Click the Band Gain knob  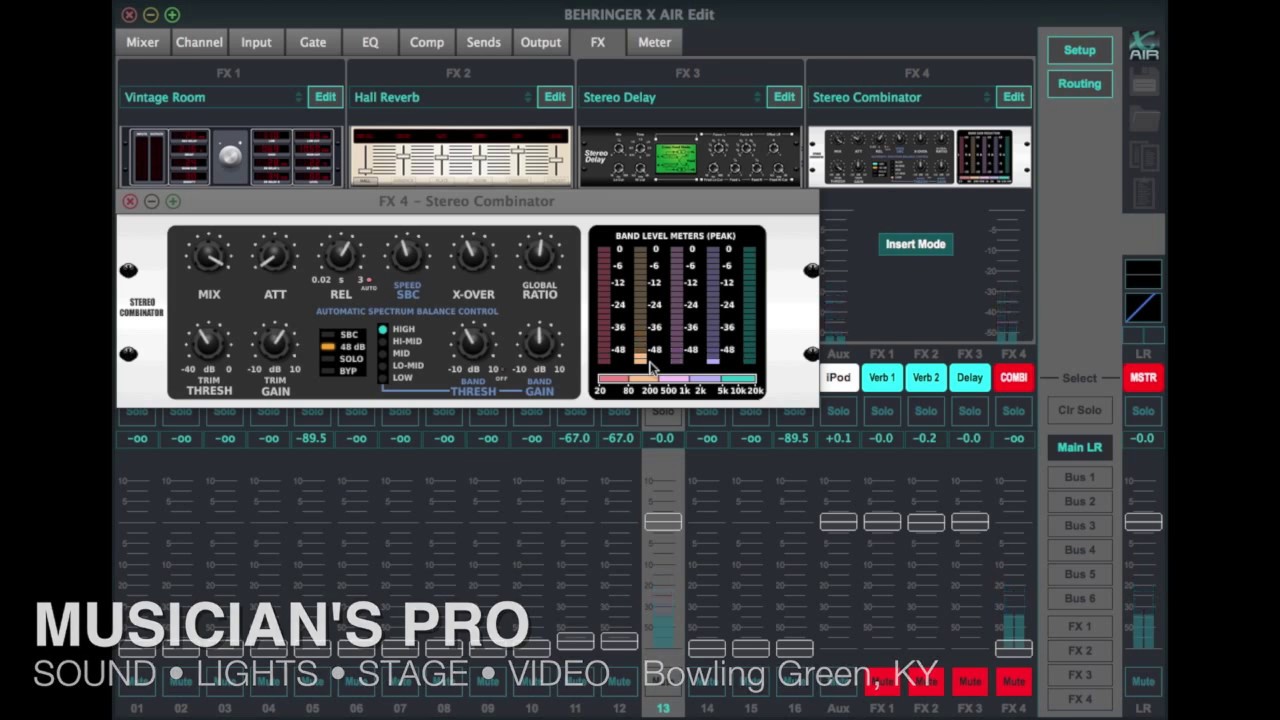[x=540, y=343]
